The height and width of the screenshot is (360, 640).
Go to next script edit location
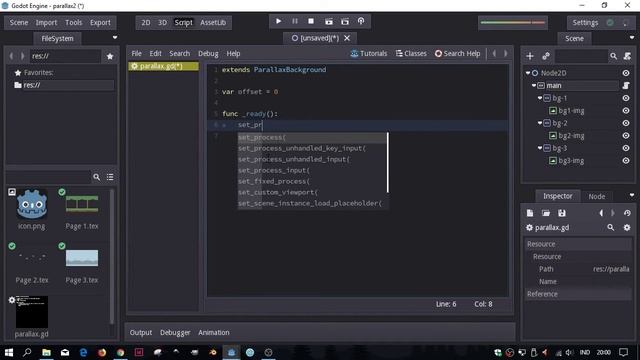[506, 53]
